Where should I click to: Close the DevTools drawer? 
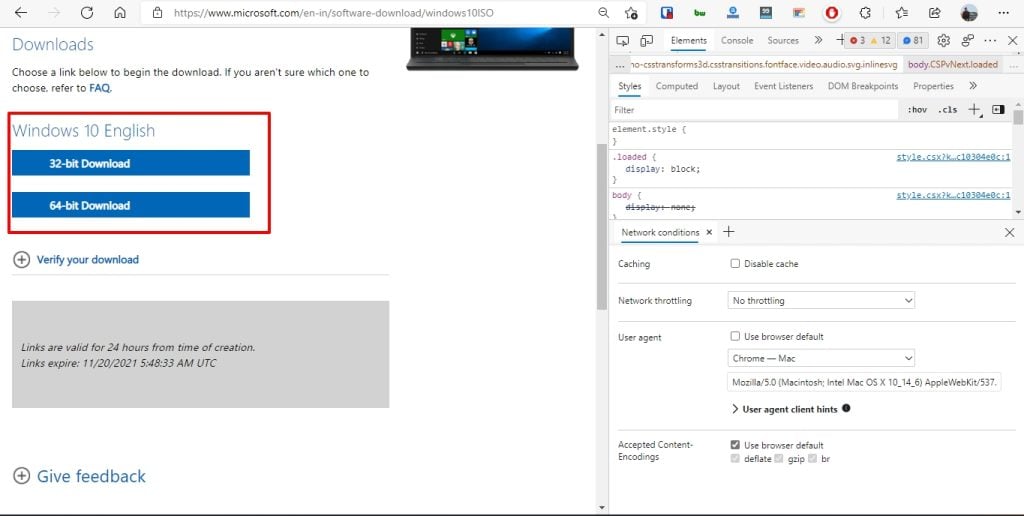coord(1010,233)
